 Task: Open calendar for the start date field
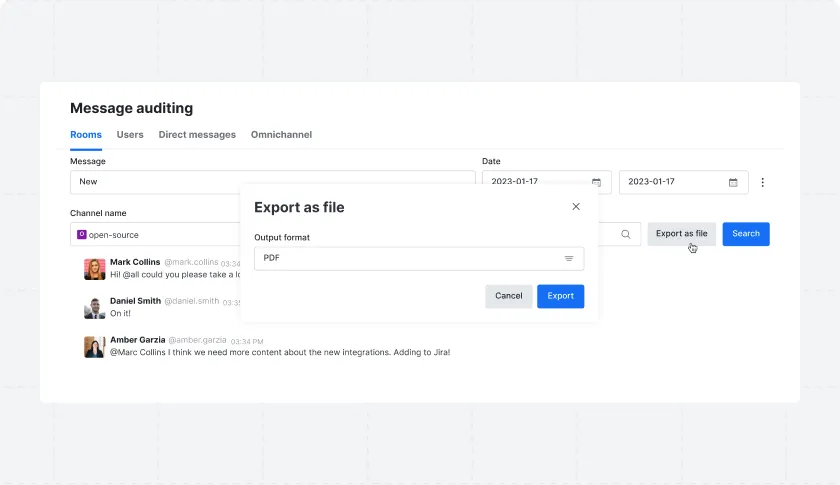point(596,182)
